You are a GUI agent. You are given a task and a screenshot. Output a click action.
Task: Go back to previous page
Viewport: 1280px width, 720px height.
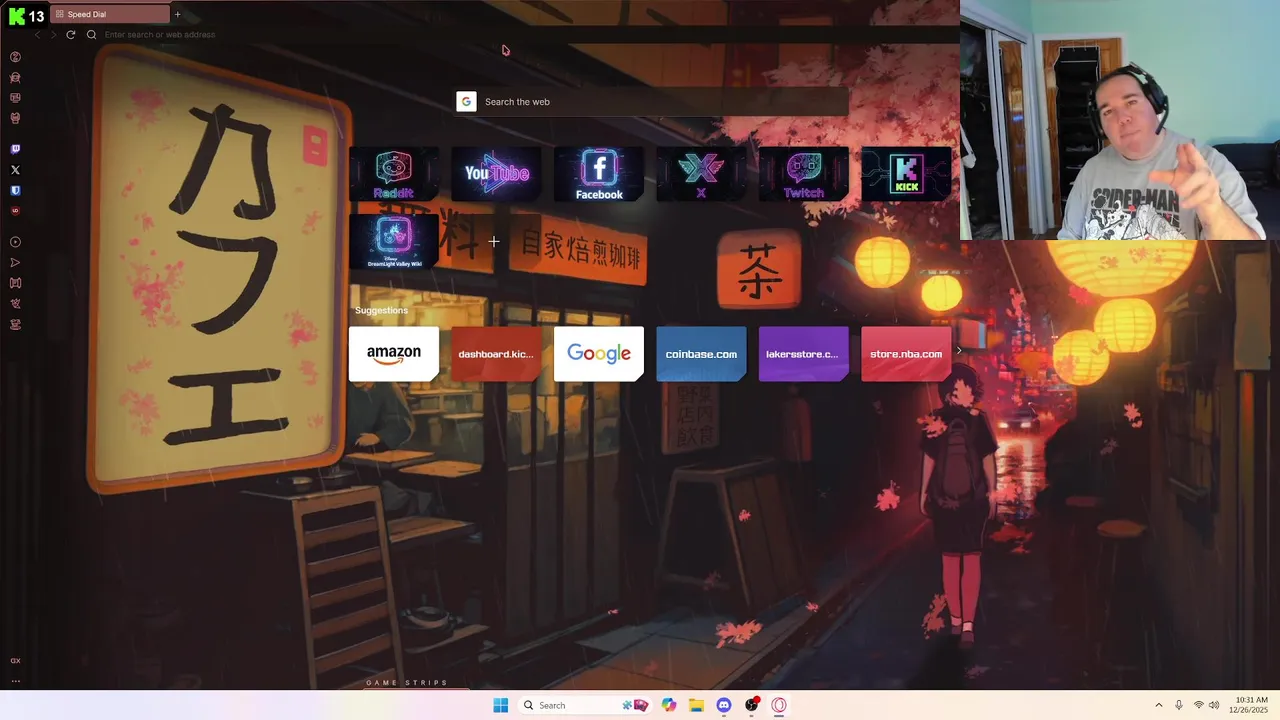tap(37, 34)
